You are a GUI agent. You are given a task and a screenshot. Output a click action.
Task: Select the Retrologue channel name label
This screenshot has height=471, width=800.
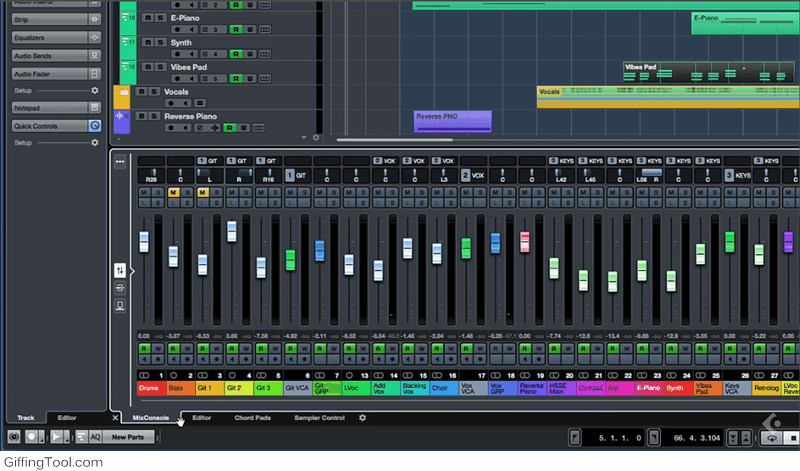point(767,388)
